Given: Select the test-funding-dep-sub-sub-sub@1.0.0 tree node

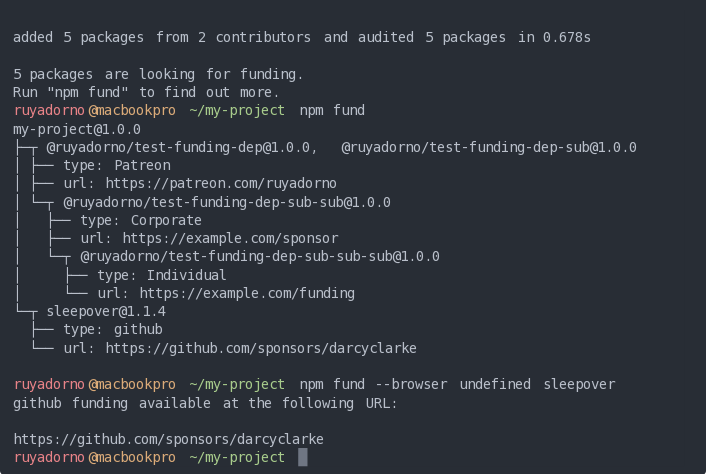Looking at the screenshot, I should pos(260,256).
